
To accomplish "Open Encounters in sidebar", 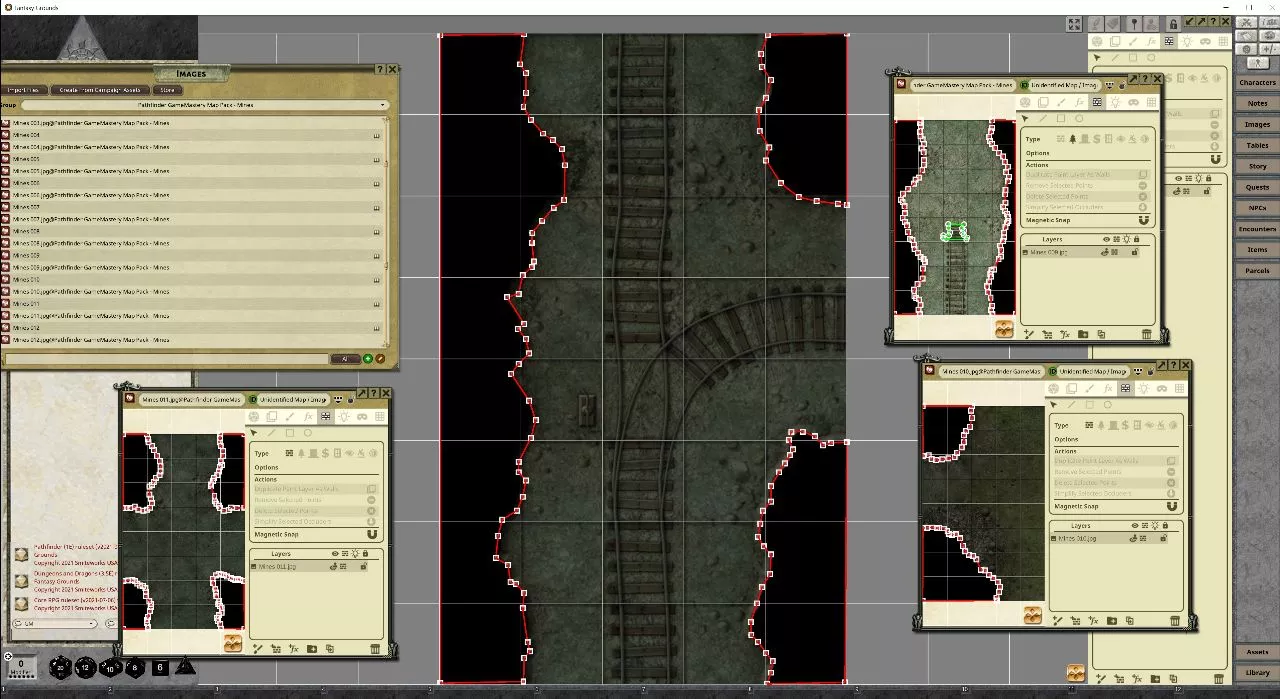I will click(1257, 229).
